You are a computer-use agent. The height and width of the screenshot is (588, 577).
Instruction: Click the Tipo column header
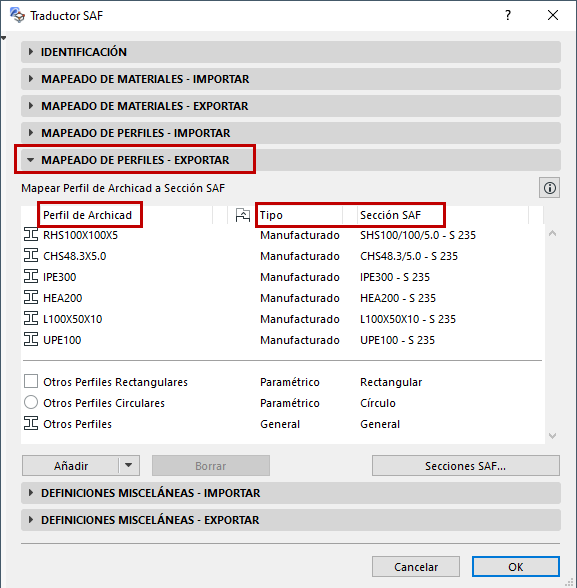pyautogui.click(x=271, y=215)
